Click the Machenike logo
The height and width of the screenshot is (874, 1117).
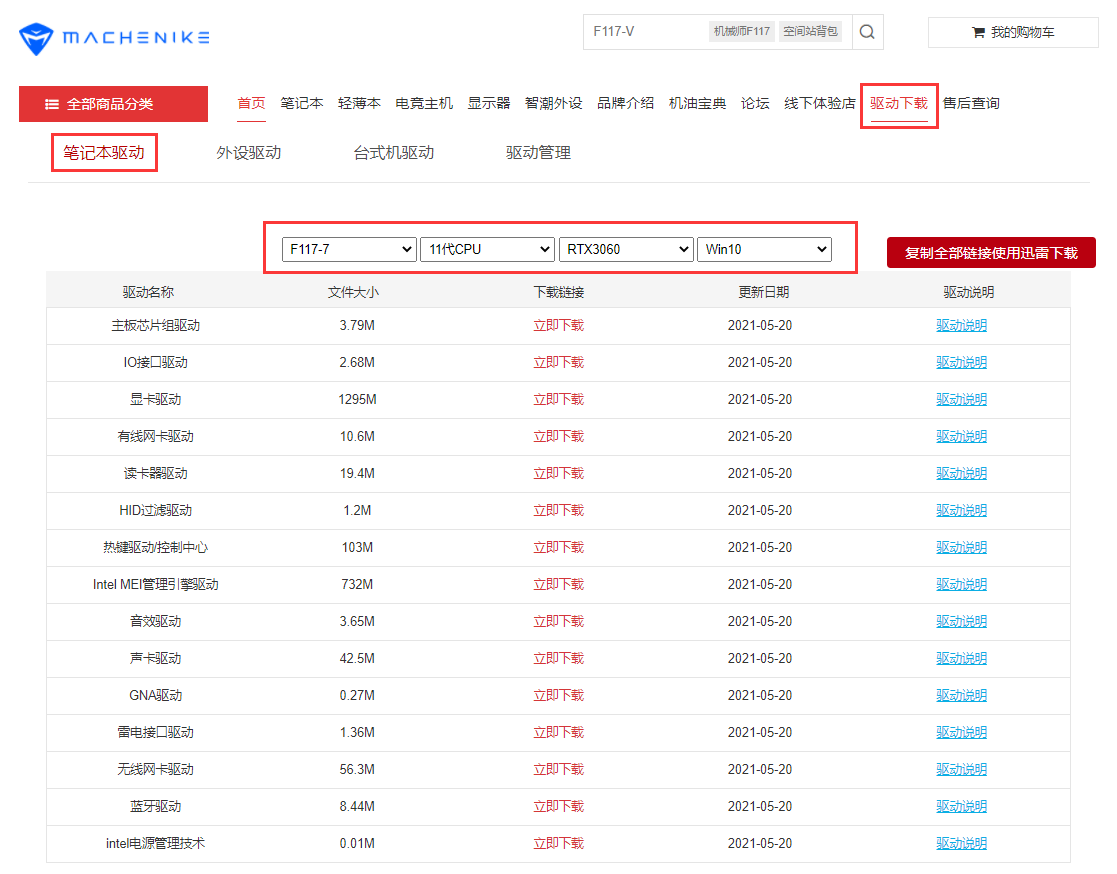click(115, 38)
